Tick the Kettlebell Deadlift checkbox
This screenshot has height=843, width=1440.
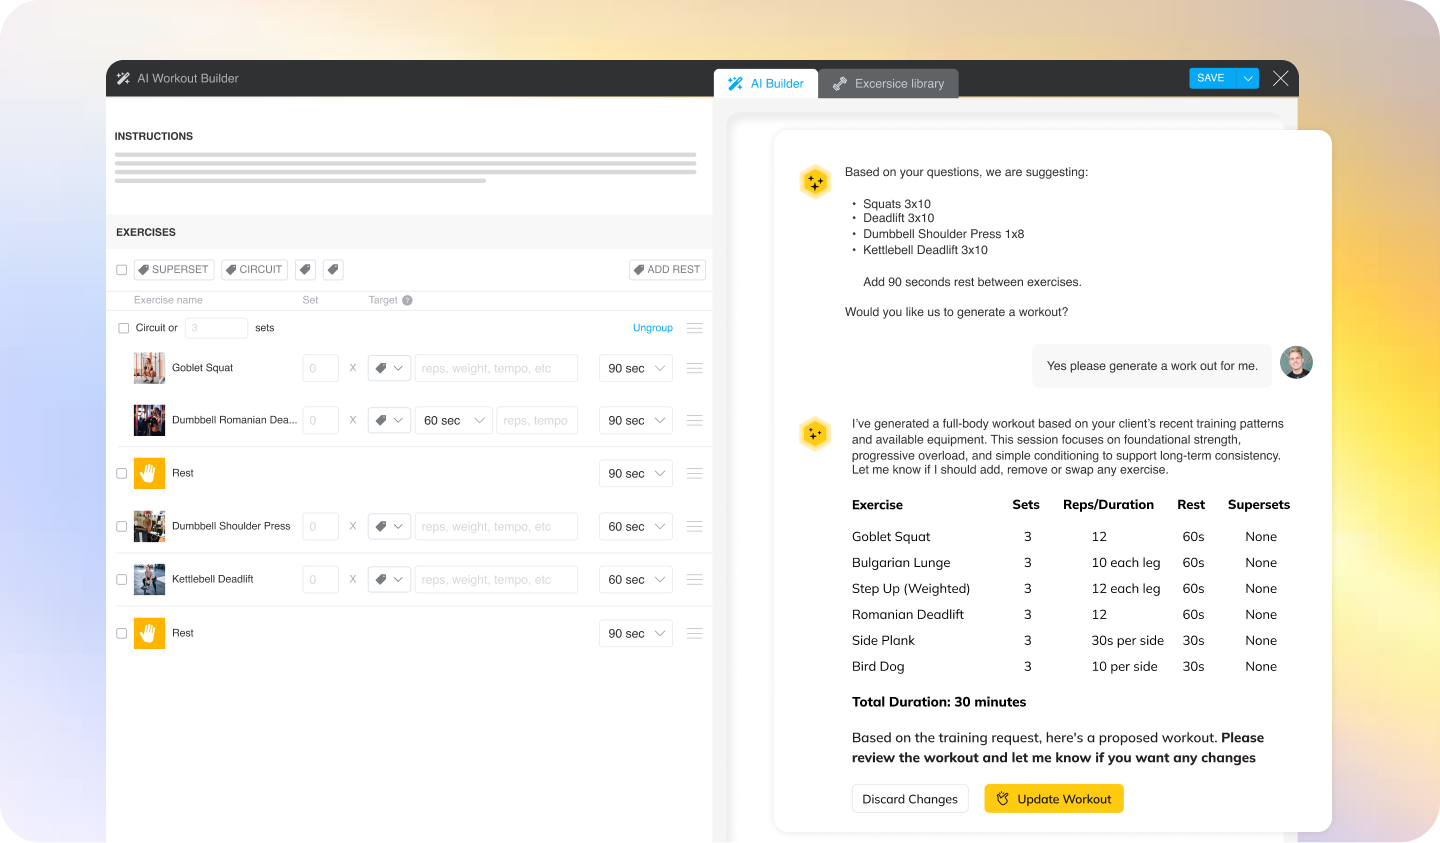[x=122, y=580]
